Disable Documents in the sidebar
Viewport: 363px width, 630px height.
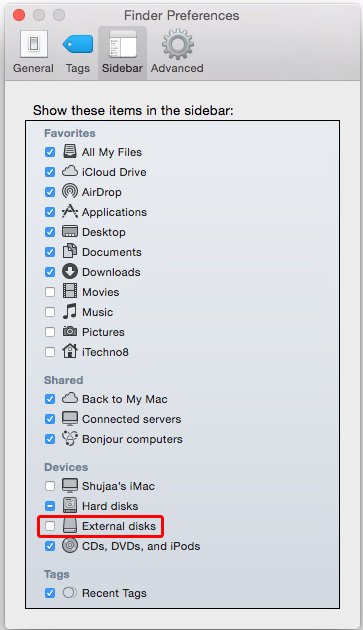pos(50,252)
